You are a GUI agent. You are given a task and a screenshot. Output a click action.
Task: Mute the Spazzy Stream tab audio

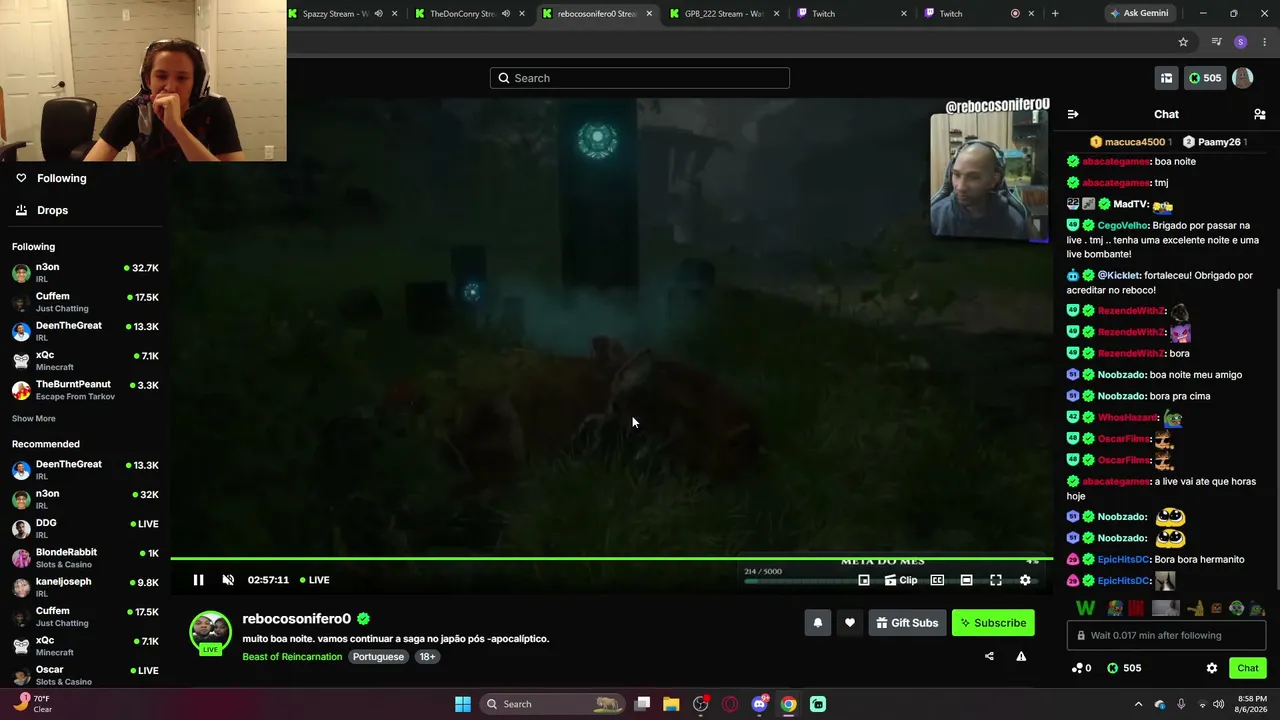point(378,14)
